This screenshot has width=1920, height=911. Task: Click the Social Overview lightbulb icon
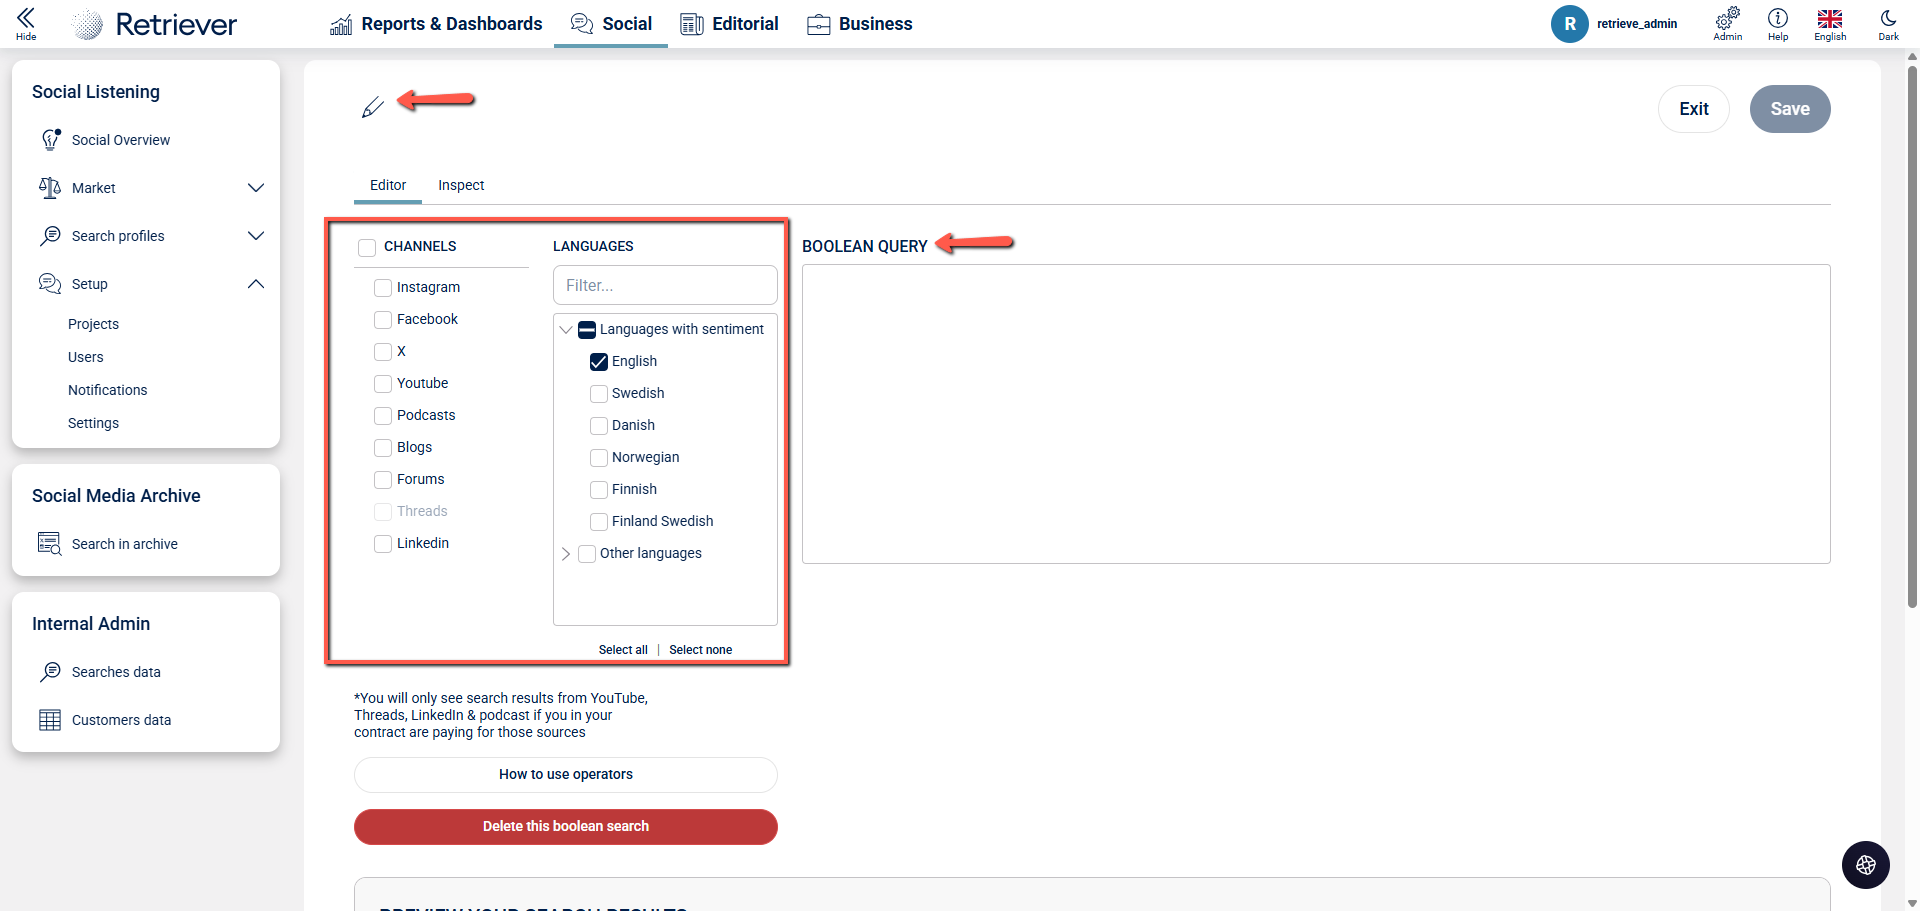(51, 140)
